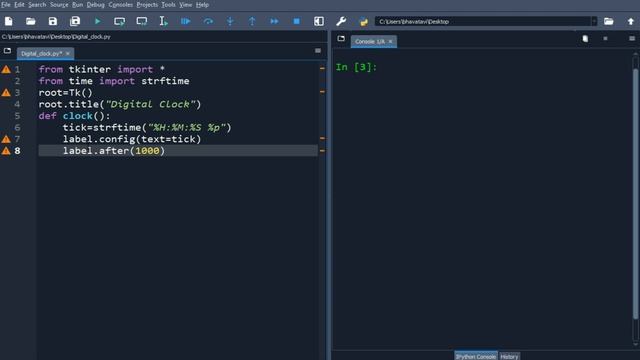Viewport: 640px width, 360px height.
Task: Click the In [3]: console prompt
Action: pos(356,67)
